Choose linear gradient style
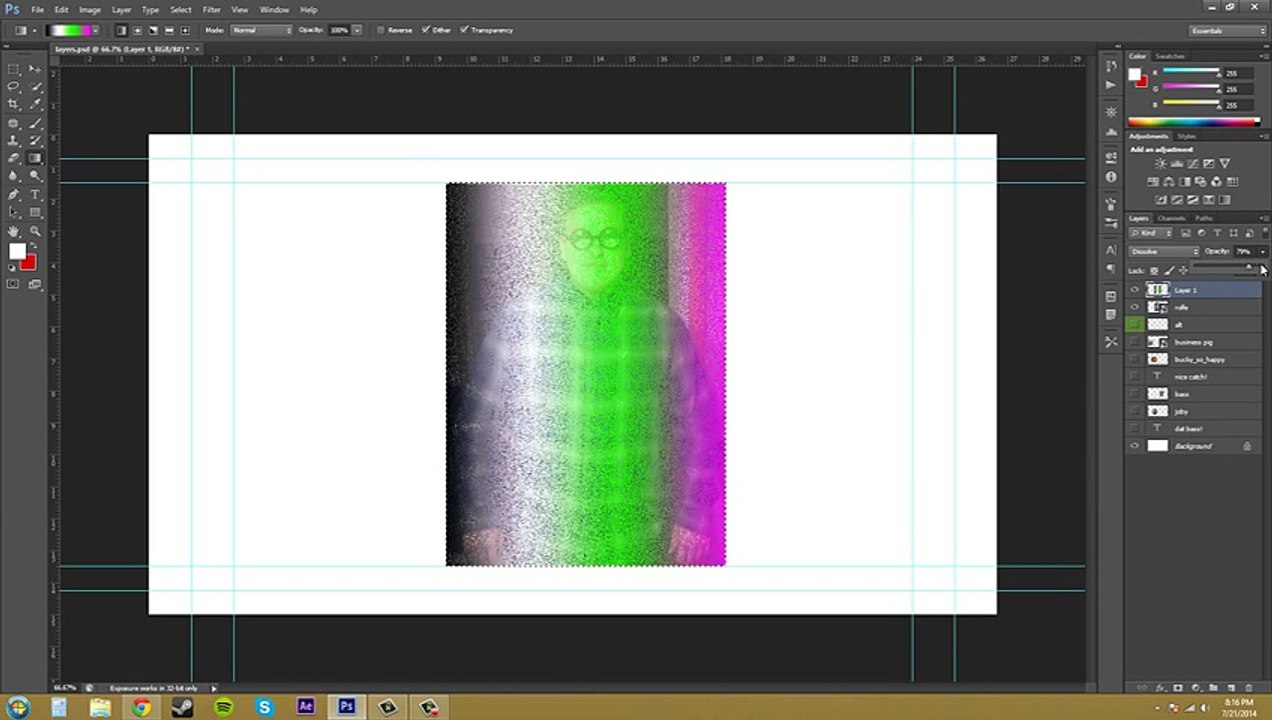Image resolution: width=1272 pixels, height=720 pixels. pos(121,30)
